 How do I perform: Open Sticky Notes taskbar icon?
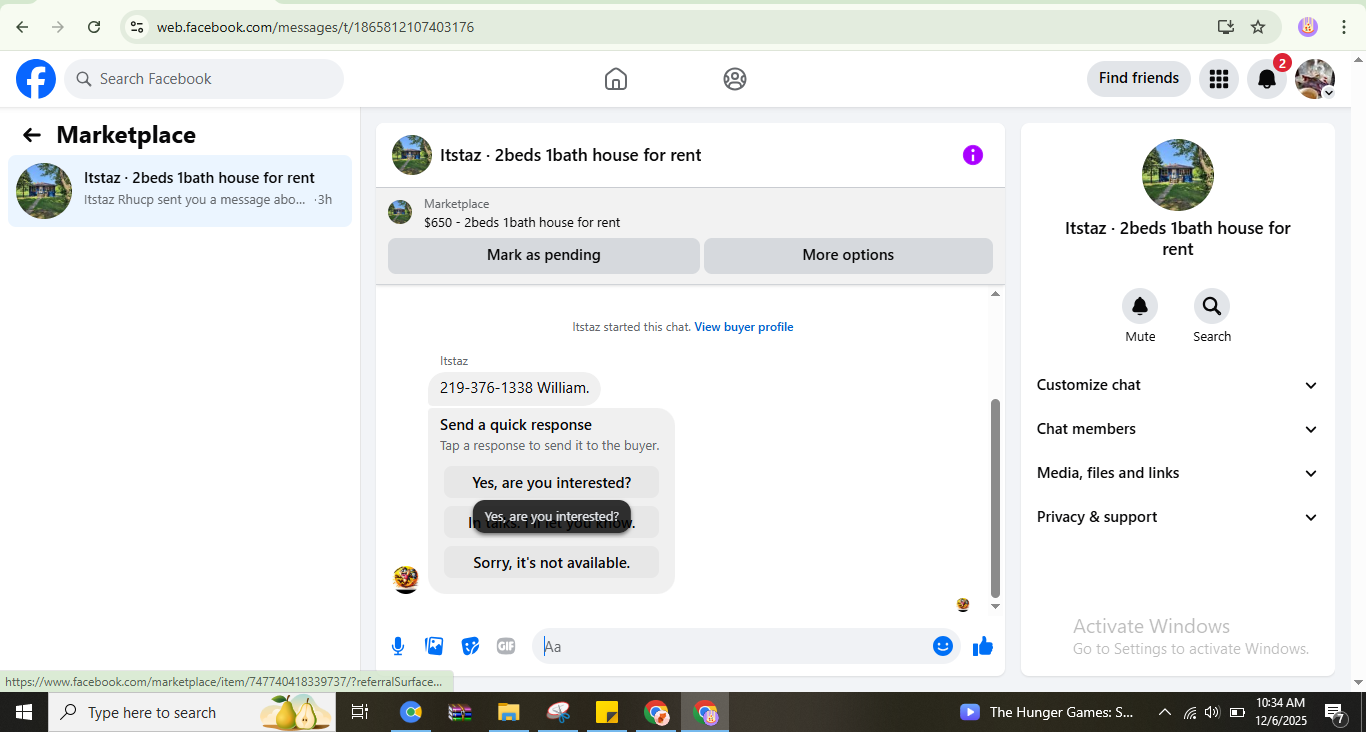coord(607,712)
